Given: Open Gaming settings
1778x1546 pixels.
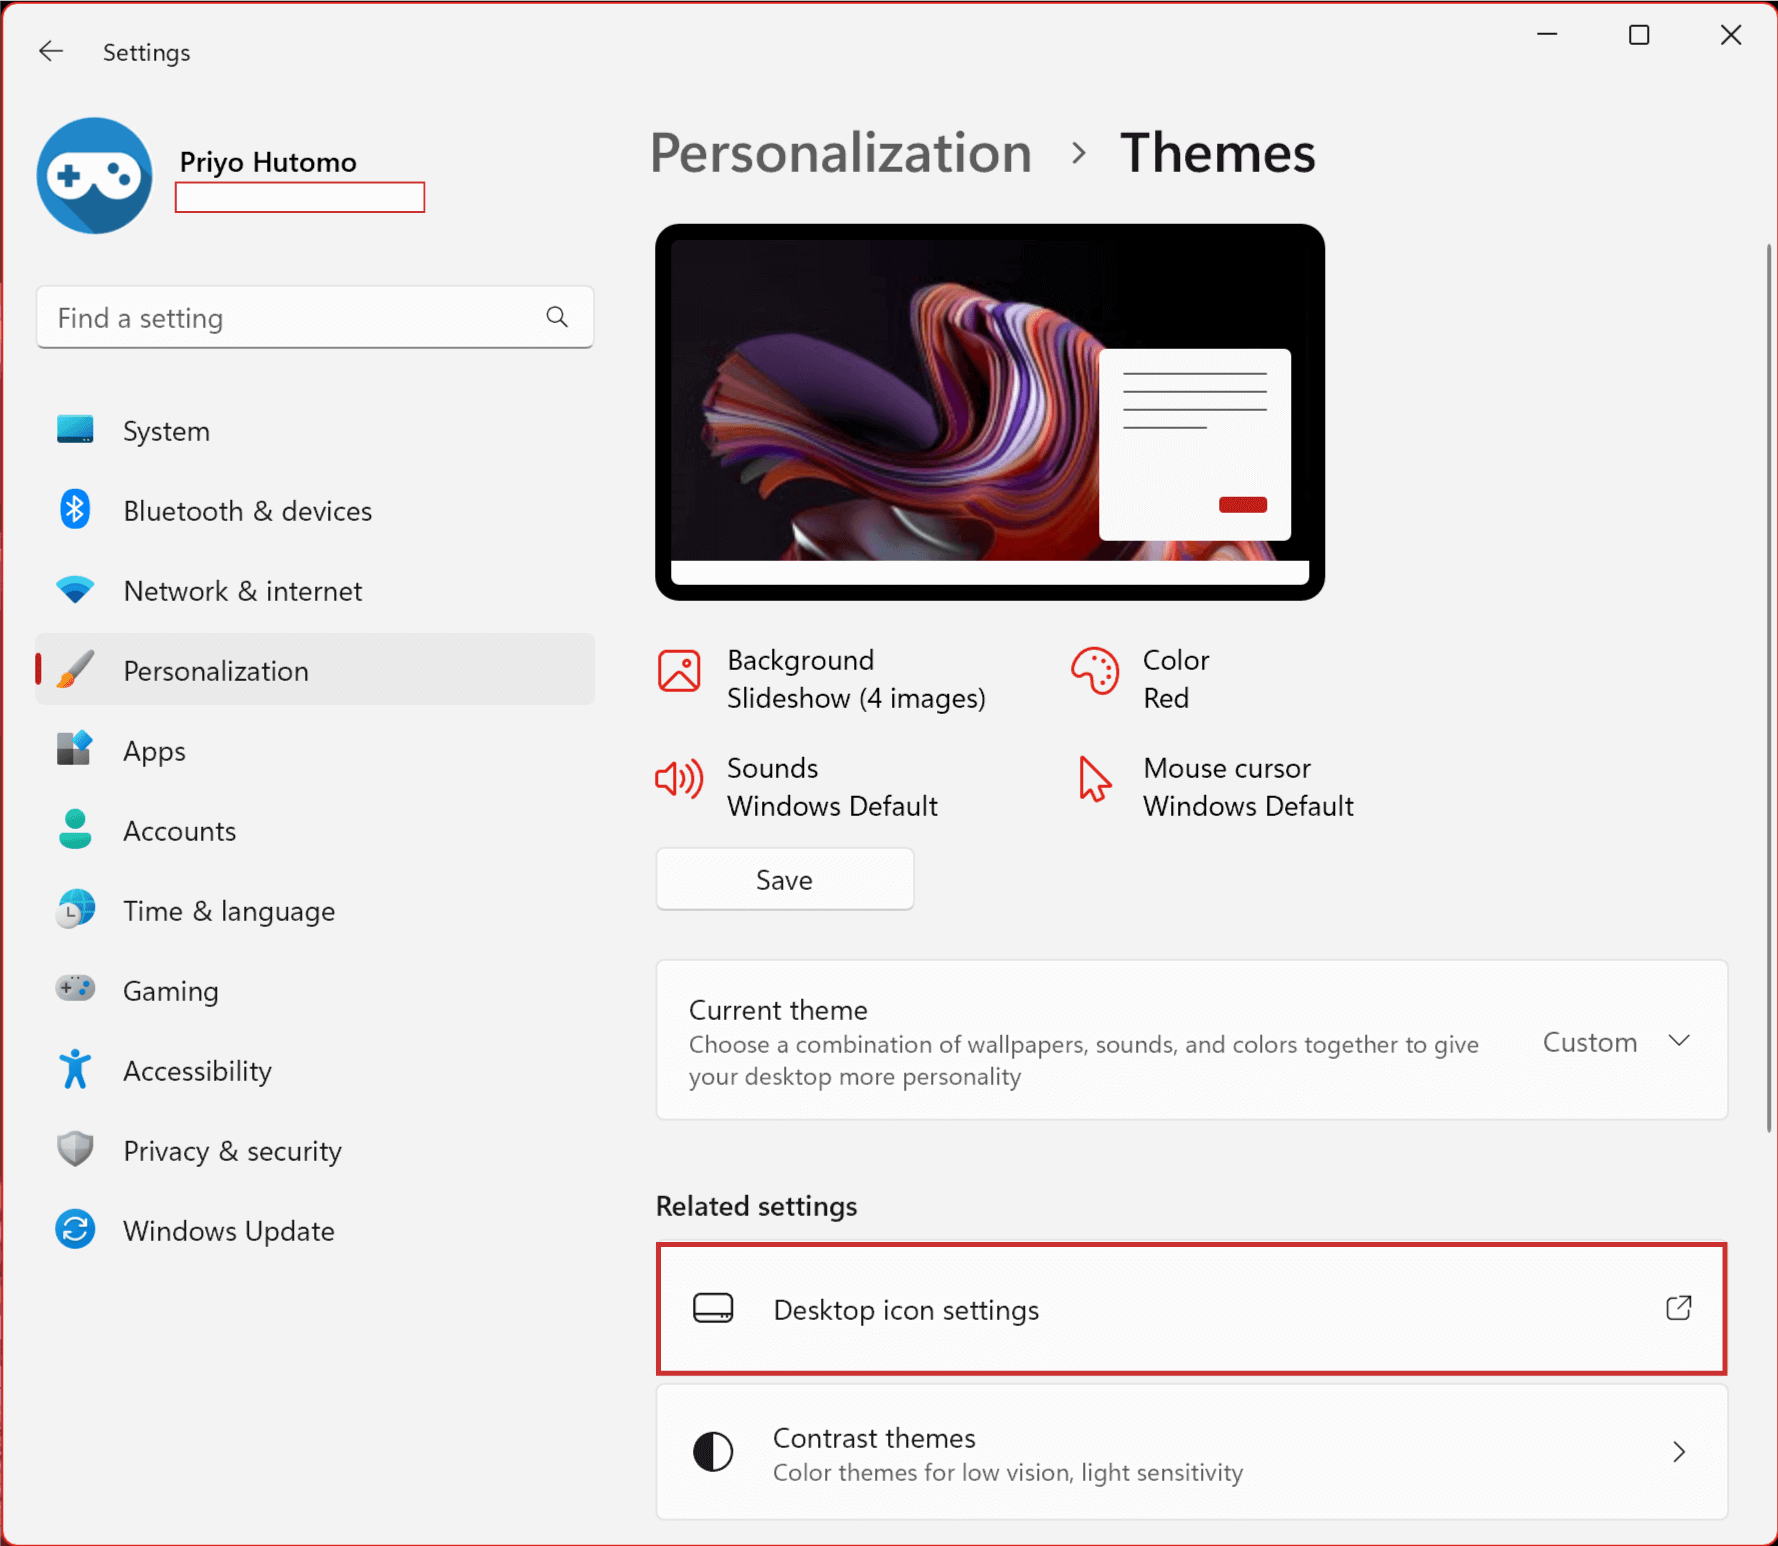Looking at the screenshot, I should click(x=315, y=991).
